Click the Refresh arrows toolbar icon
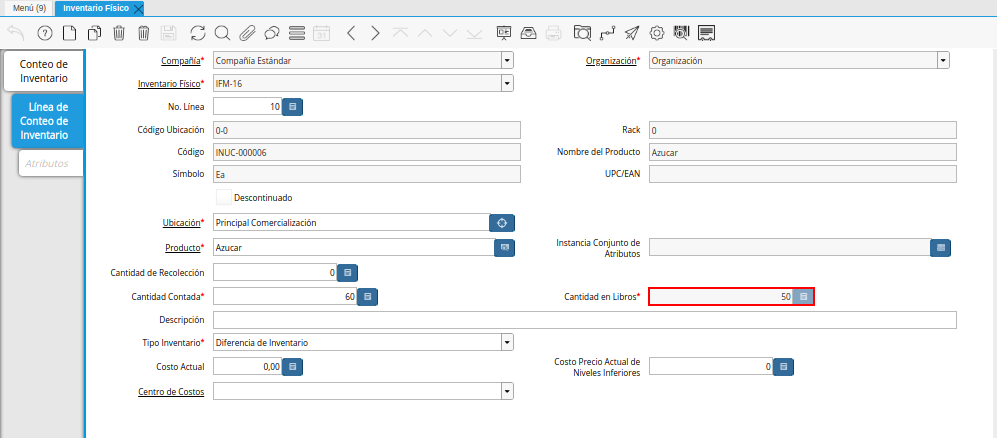 [x=197, y=33]
